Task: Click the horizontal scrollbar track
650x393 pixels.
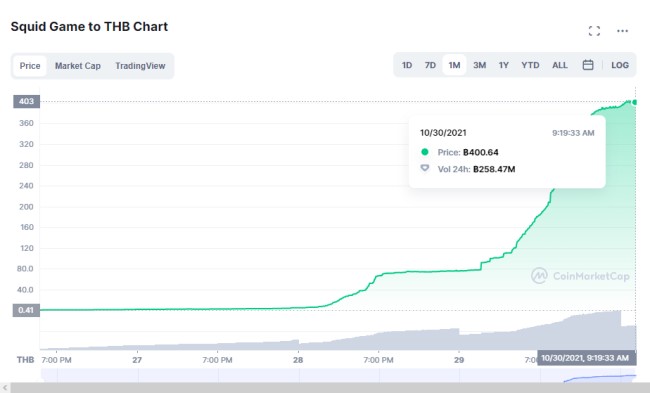Action: (x=330, y=388)
